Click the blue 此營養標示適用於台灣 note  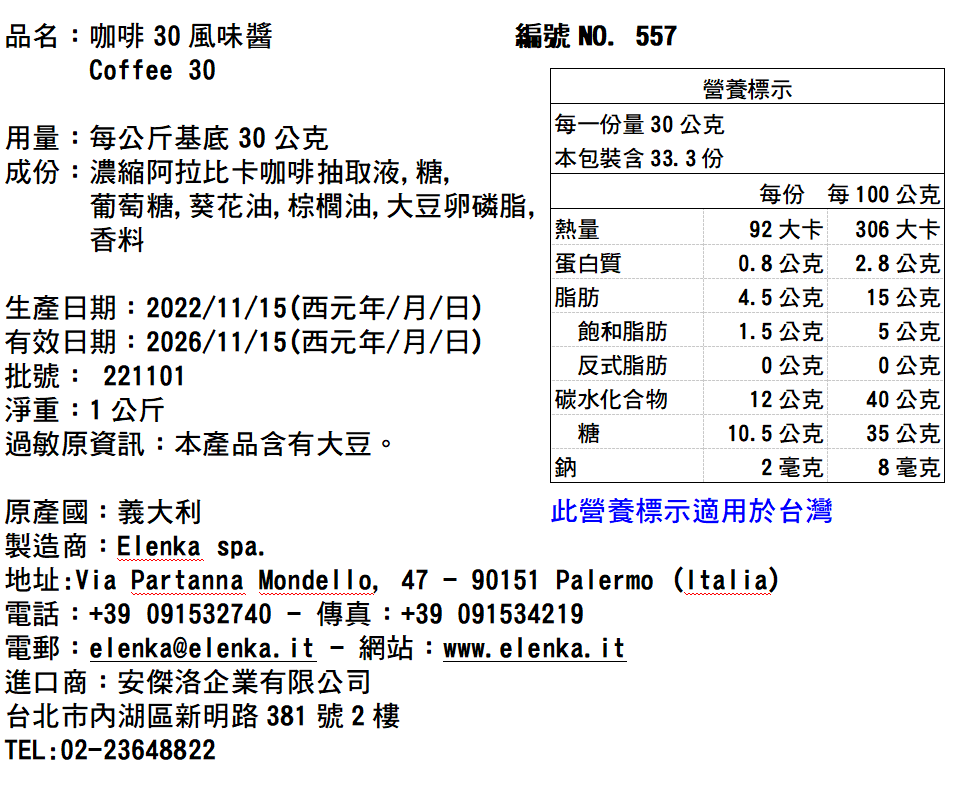click(x=691, y=512)
